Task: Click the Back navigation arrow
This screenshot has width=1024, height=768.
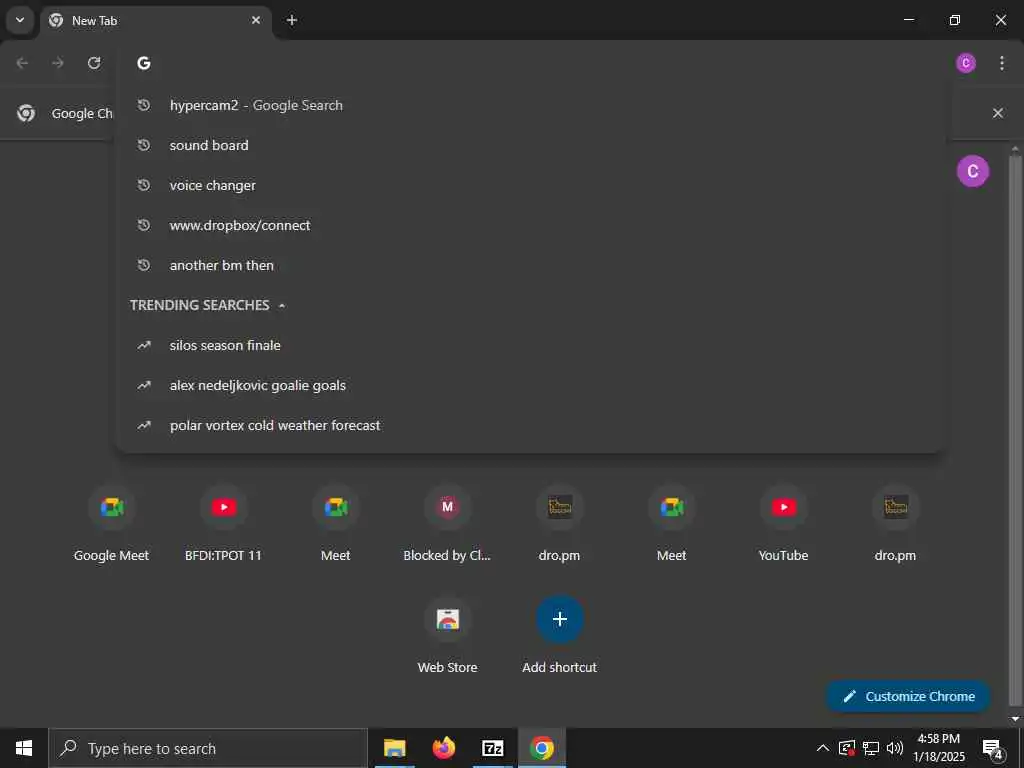Action: [22, 63]
